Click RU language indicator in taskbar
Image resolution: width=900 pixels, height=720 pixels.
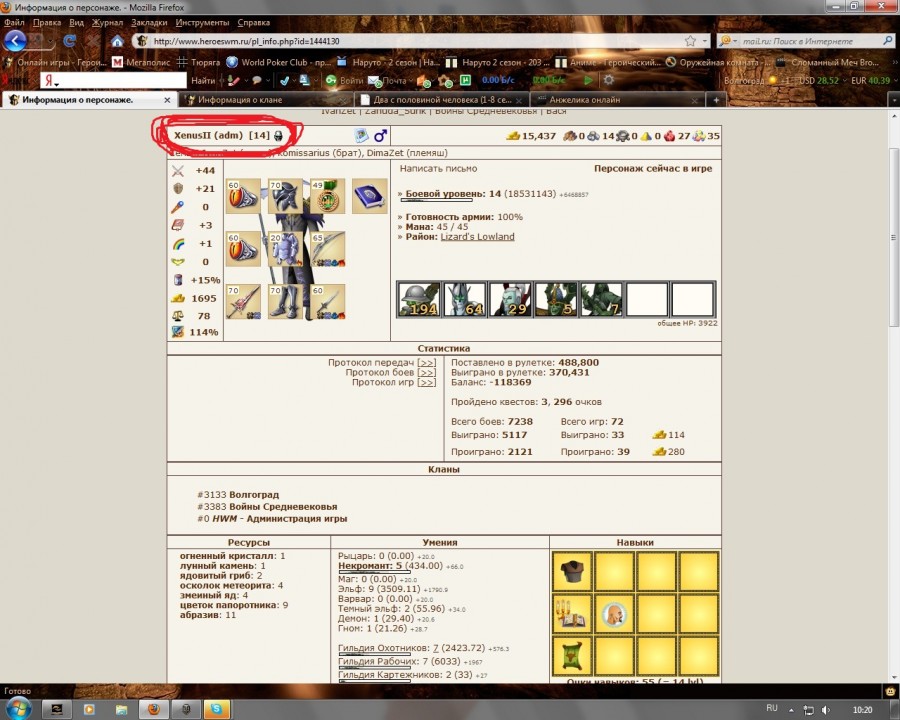point(772,709)
